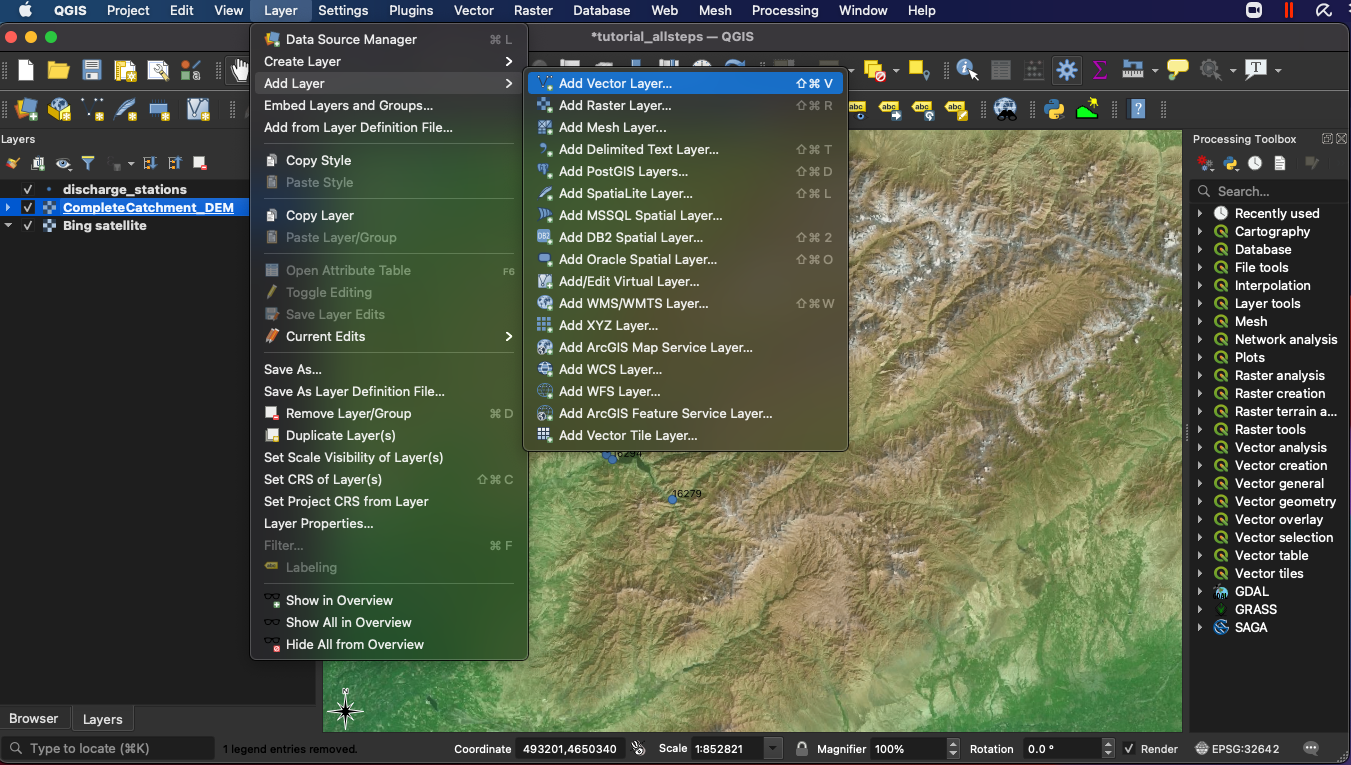The height and width of the screenshot is (765, 1351).
Task: Expand the Recently used toolbox group
Action: [x=1199, y=213]
